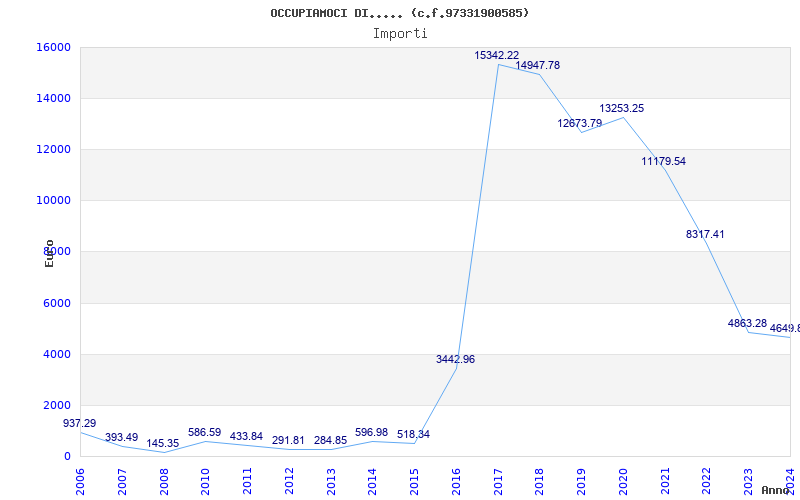Select the 4863.28 data label
800x500 pixels.
point(747,323)
